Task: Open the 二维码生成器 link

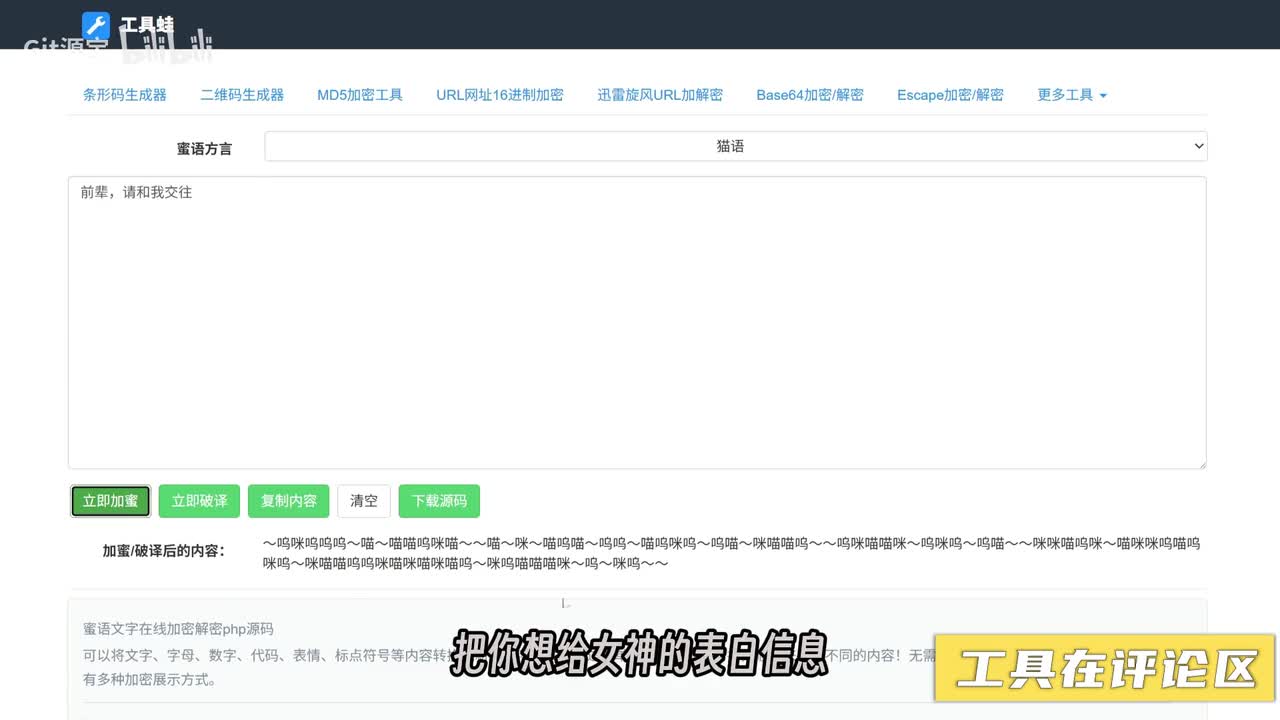Action: (242, 95)
